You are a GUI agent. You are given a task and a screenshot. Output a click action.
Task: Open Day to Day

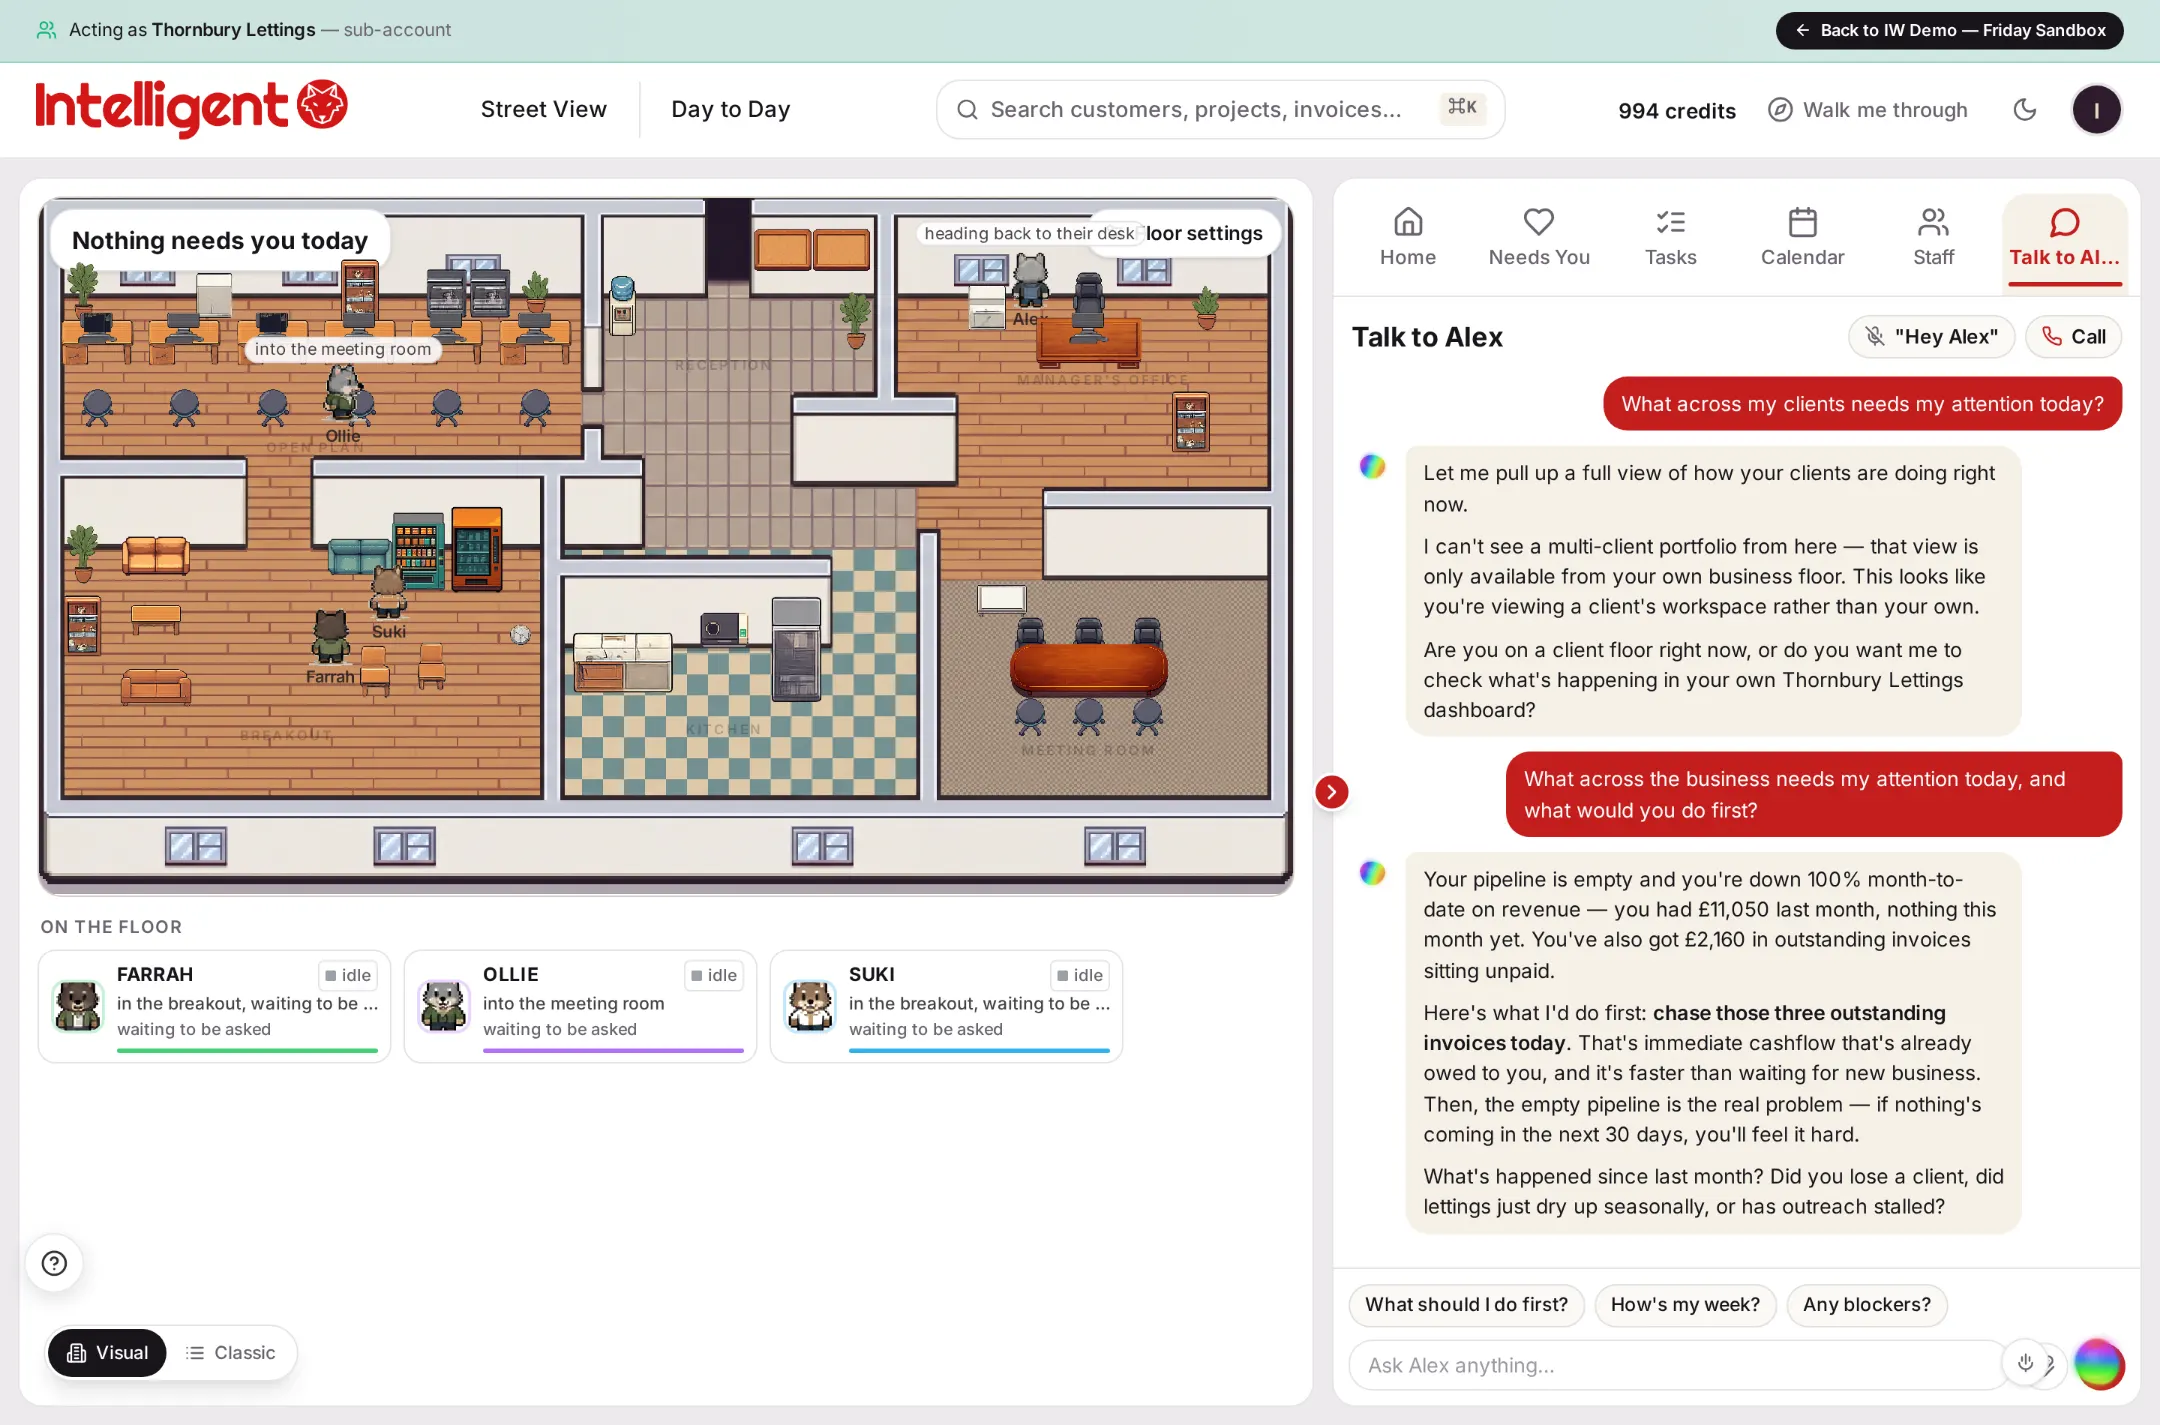730,110
